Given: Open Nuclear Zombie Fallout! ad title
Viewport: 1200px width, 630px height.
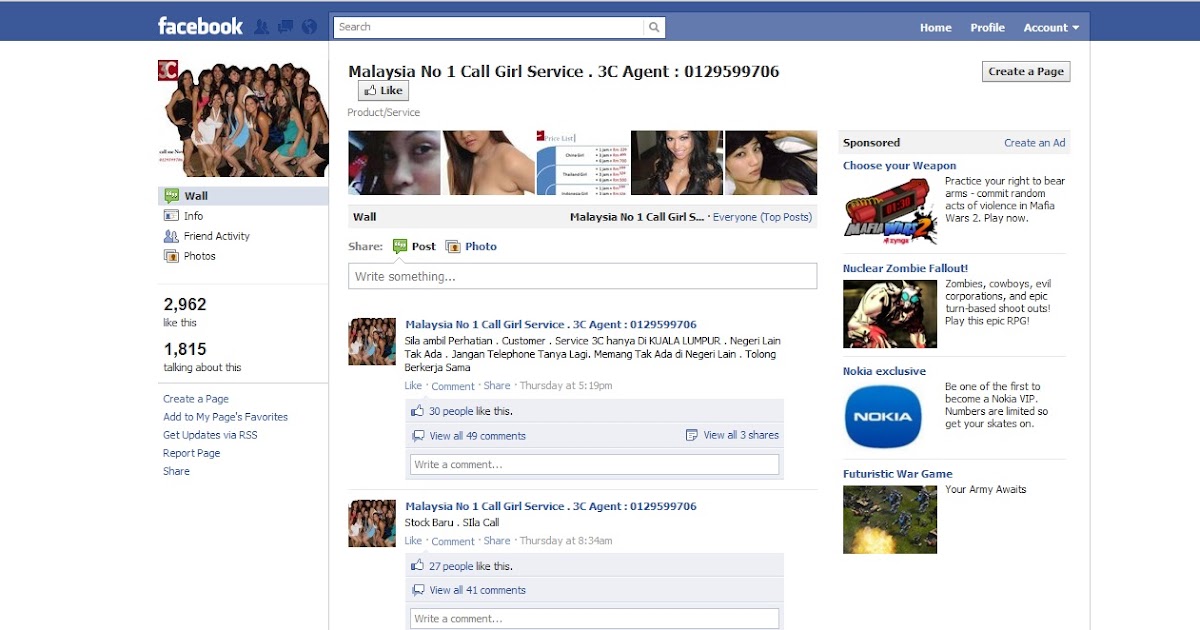Looking at the screenshot, I should click(905, 268).
